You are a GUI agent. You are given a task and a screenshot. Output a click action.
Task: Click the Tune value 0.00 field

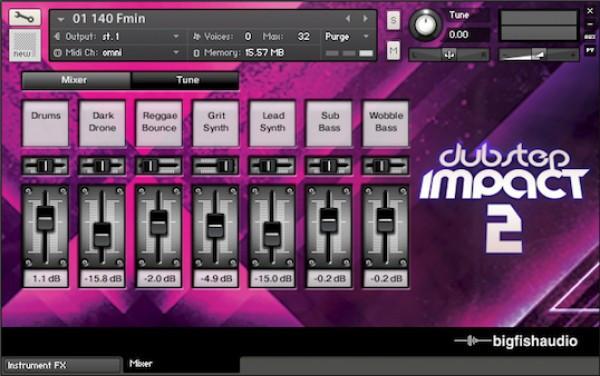(468, 35)
